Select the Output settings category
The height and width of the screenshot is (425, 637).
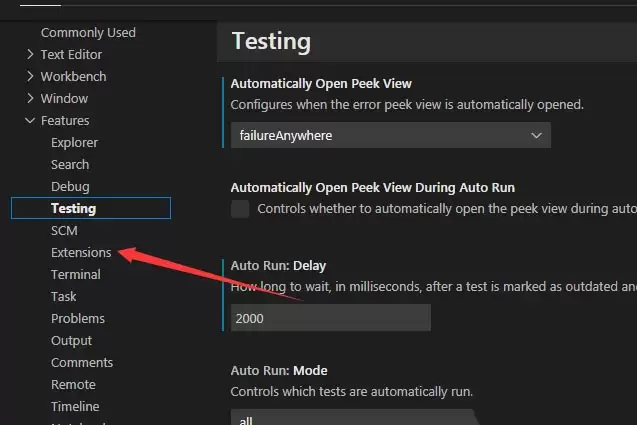(x=71, y=340)
